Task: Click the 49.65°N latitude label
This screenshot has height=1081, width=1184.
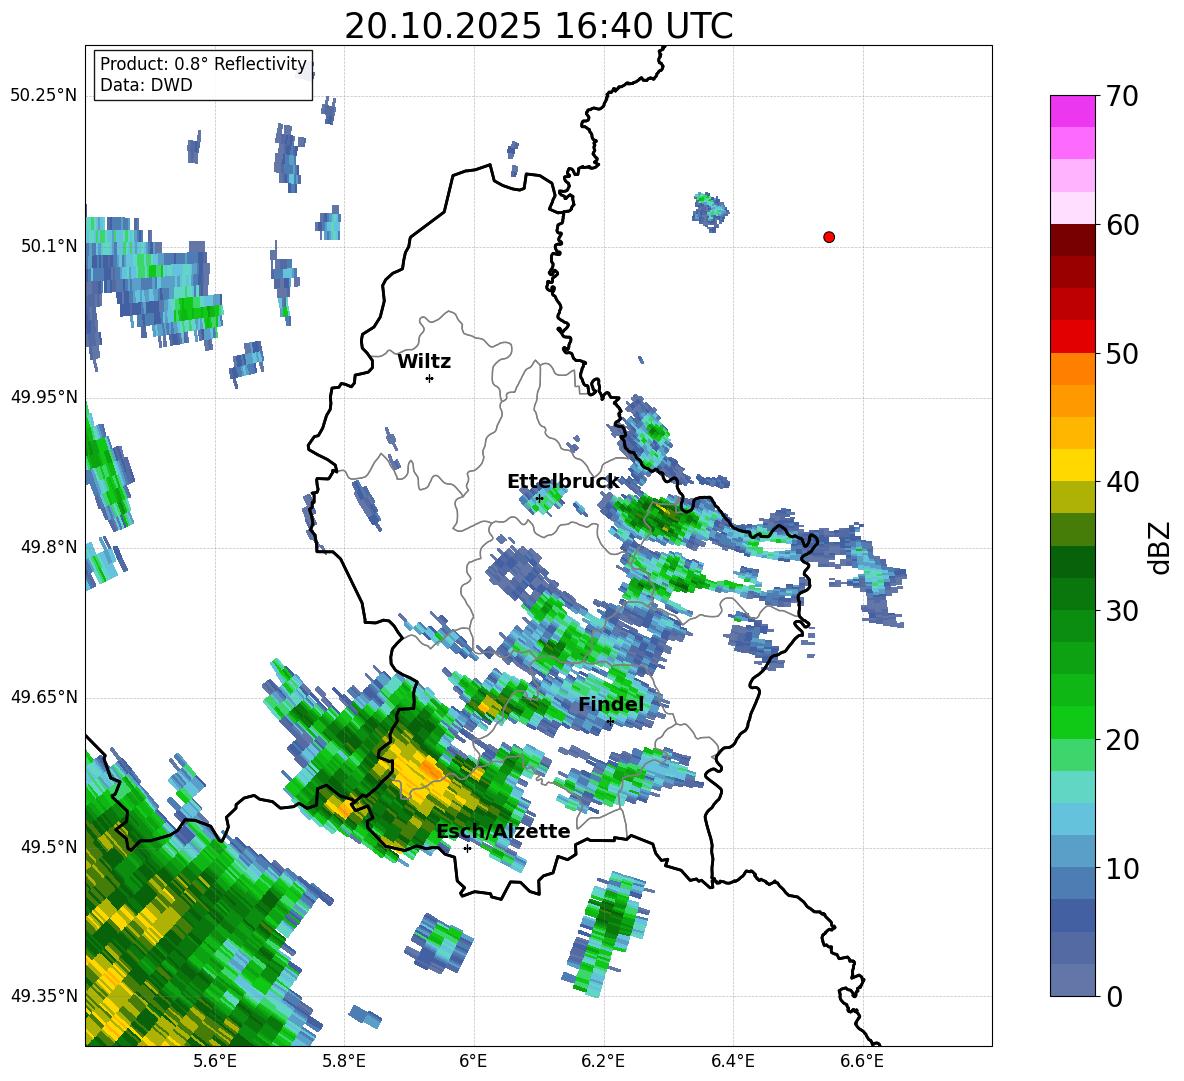Action: pyautogui.click(x=43, y=697)
